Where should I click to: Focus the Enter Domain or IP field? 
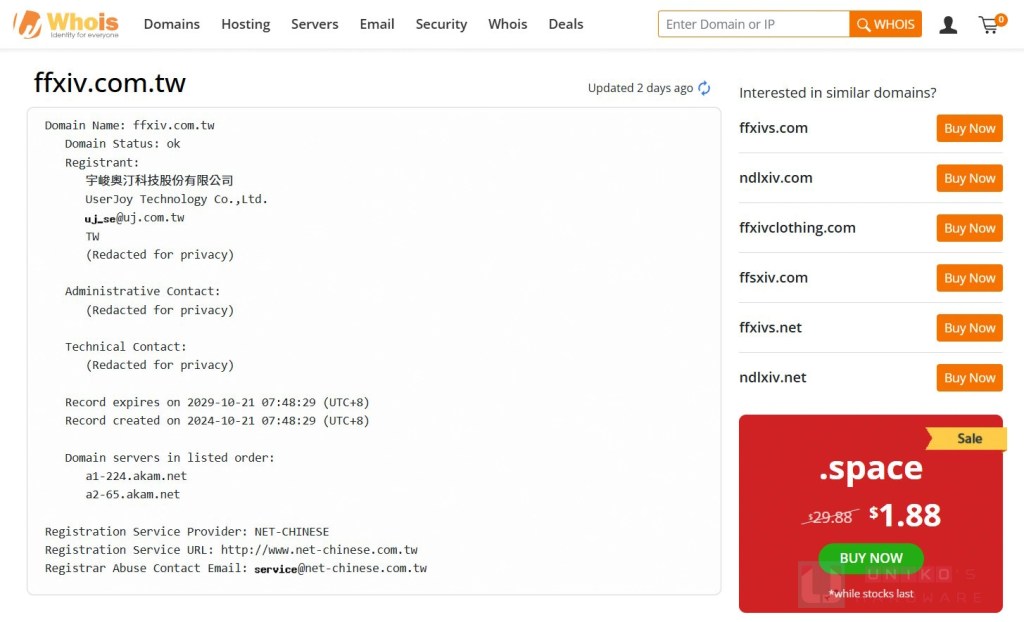coord(753,24)
